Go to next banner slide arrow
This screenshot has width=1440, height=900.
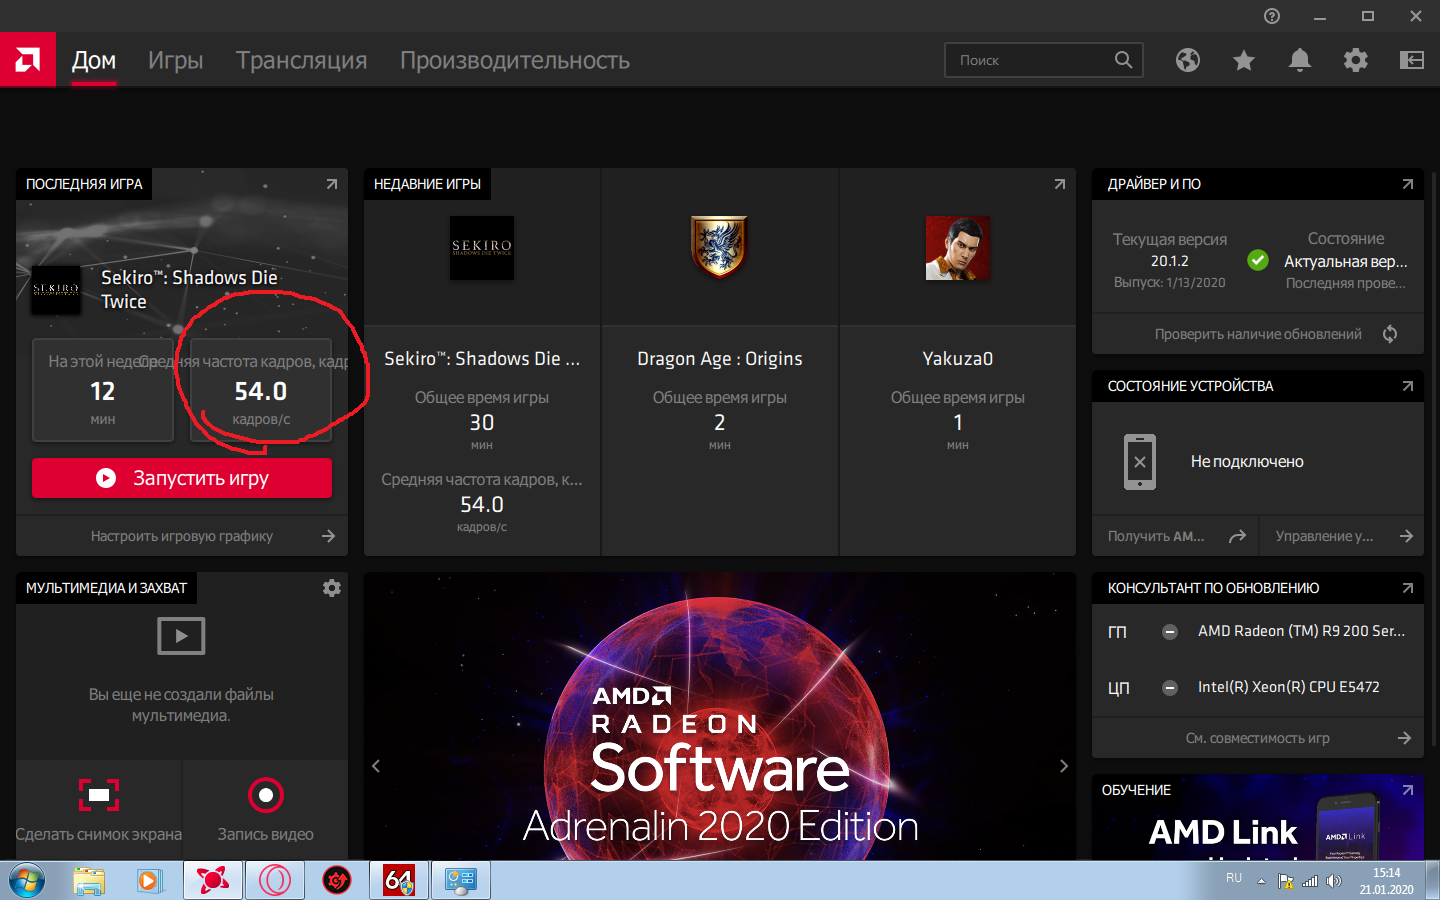tap(1064, 766)
